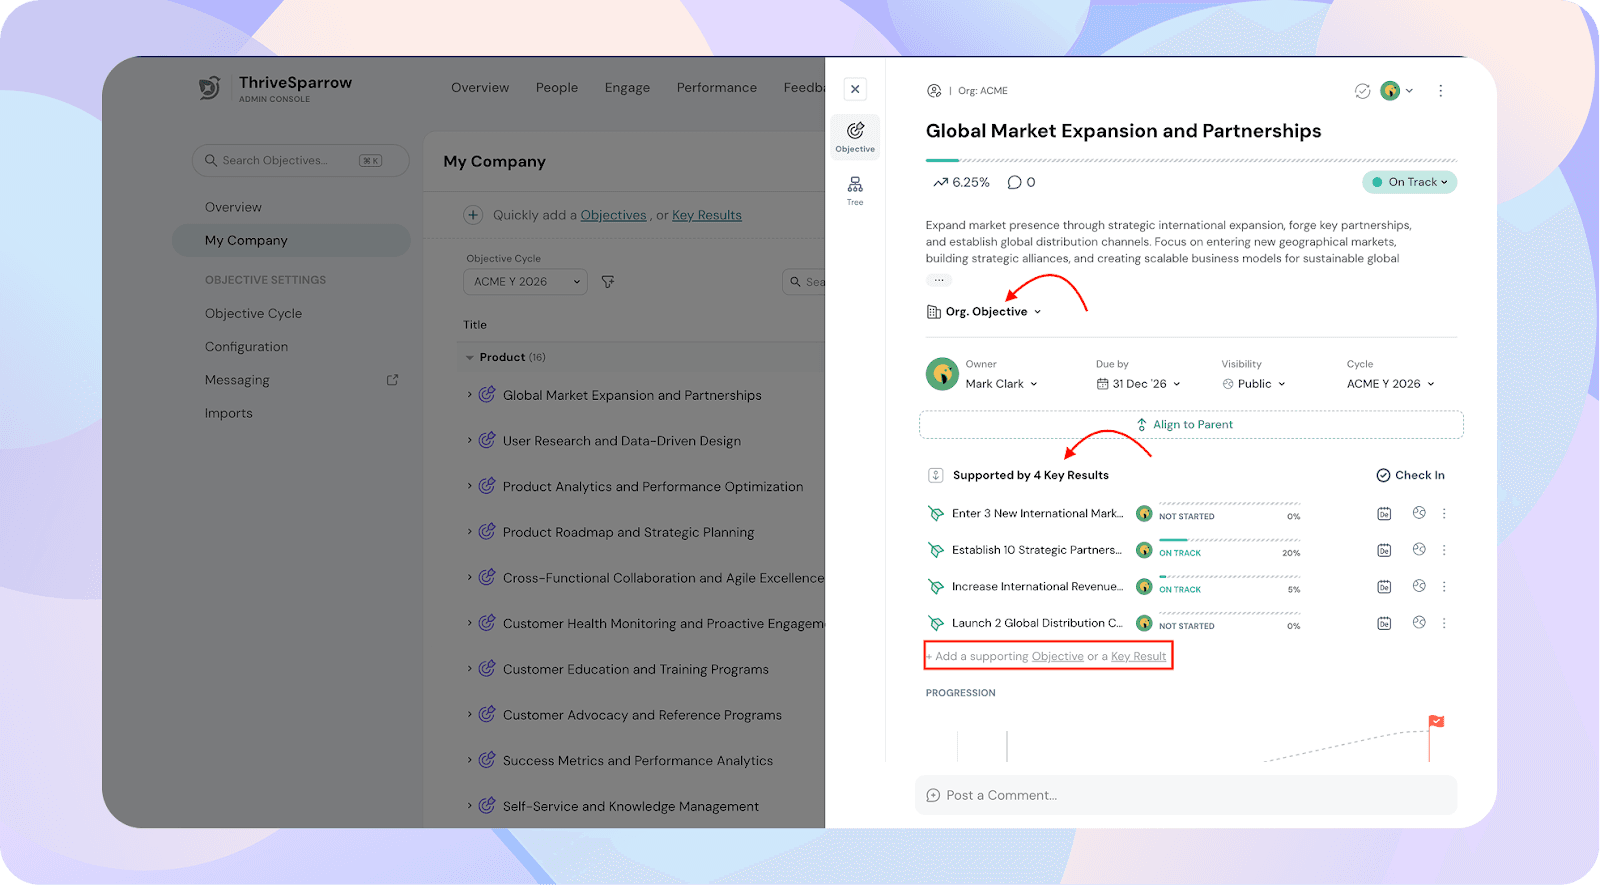This screenshot has width=1600, height=885.
Task: Select Objective Cycle in the sidebar
Action: point(253,313)
